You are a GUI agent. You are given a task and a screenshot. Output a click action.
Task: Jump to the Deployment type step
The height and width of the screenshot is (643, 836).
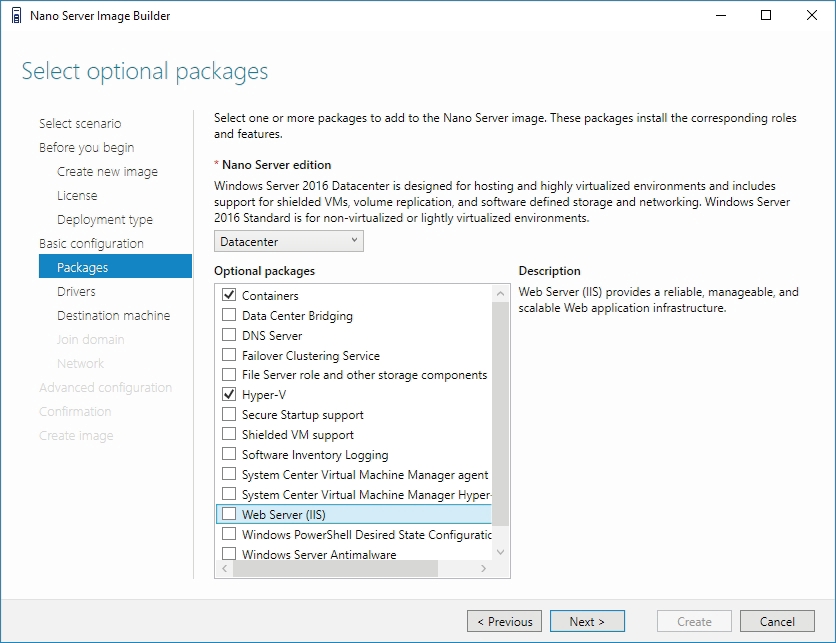tap(105, 219)
